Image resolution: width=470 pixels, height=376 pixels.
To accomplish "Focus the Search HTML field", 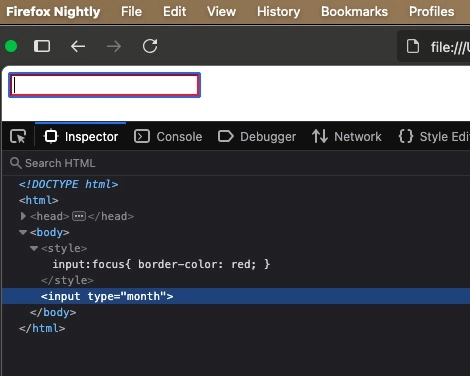I will (x=239, y=163).
